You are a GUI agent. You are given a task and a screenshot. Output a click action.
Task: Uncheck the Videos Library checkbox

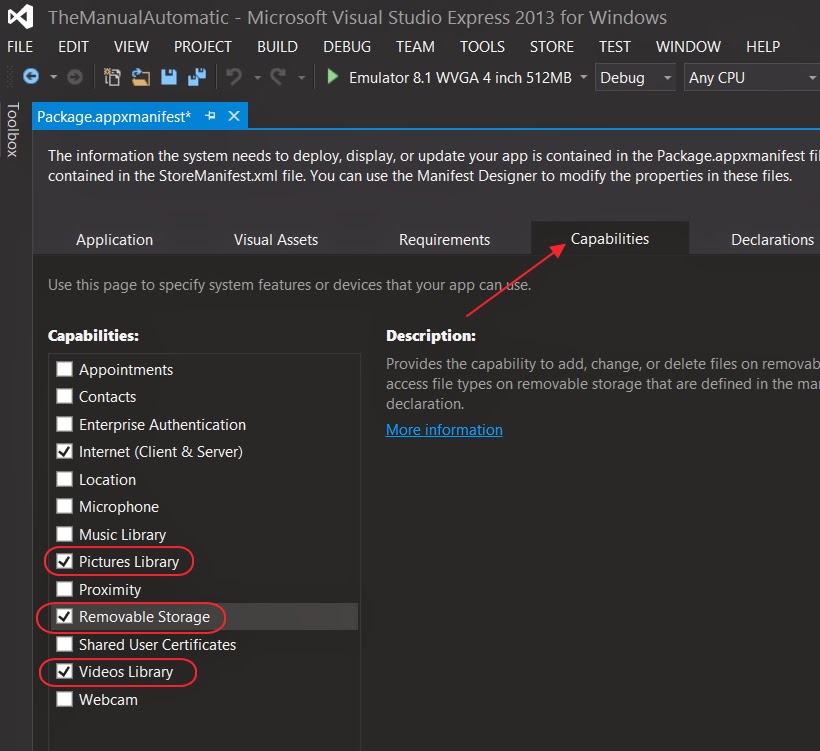(64, 671)
